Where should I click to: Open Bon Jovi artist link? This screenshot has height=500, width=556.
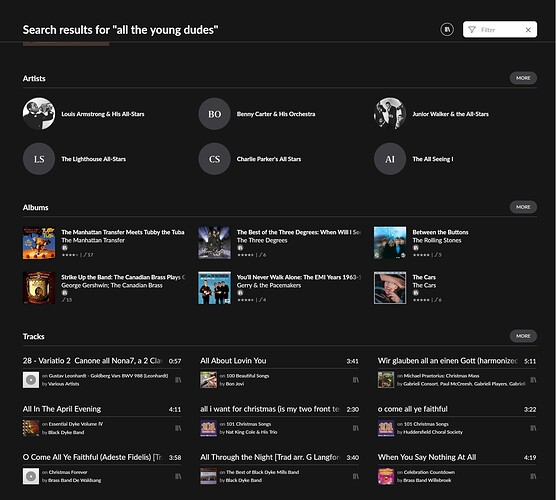235,384
